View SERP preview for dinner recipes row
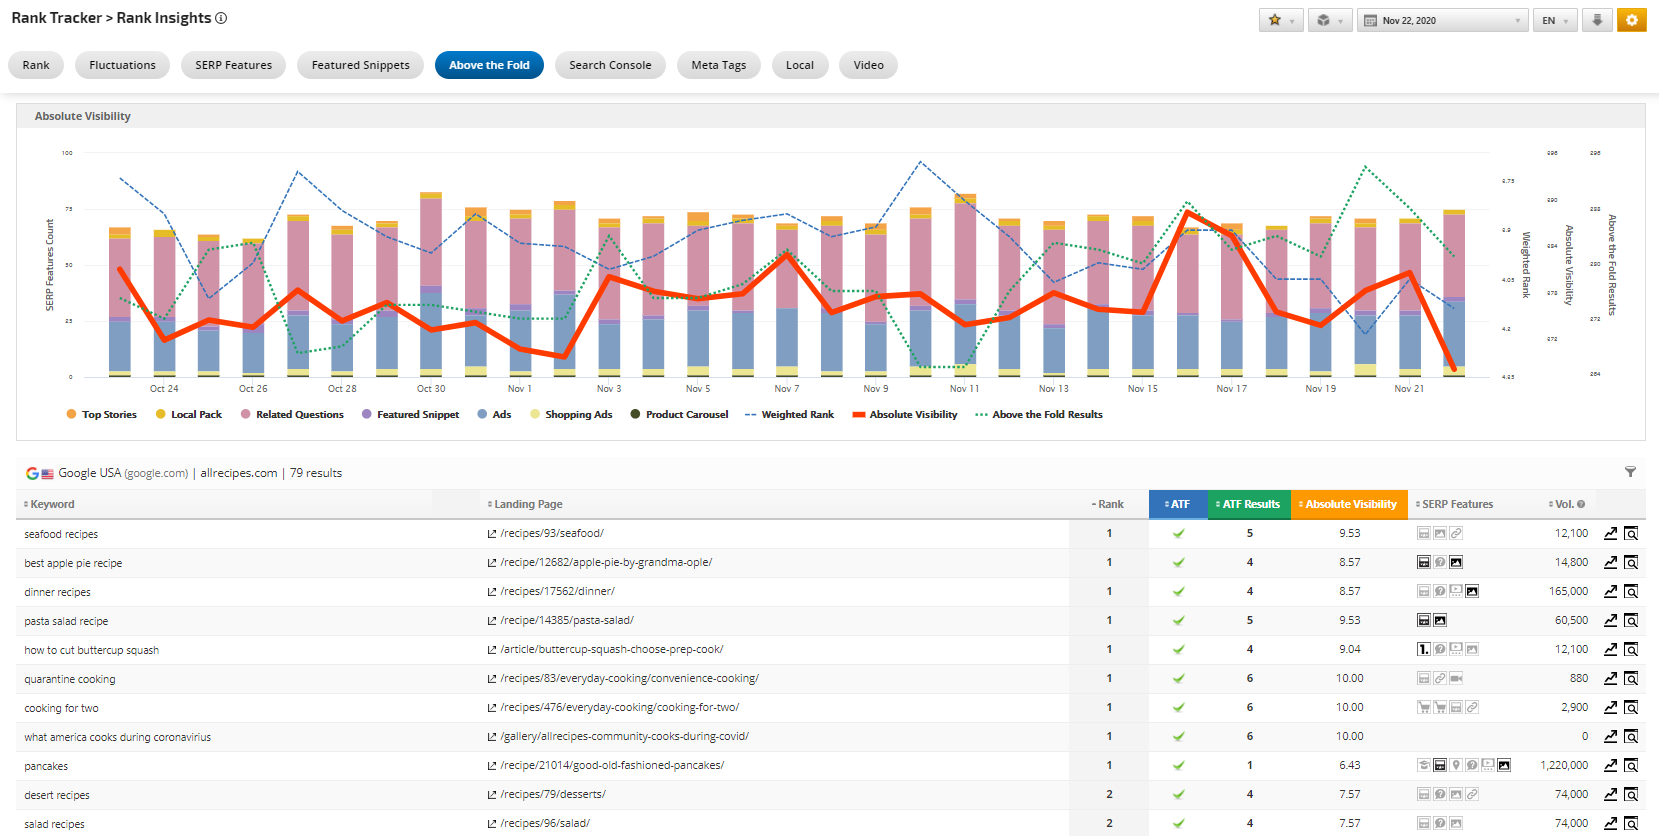Image resolution: width=1659 pixels, height=836 pixels. 1631,592
